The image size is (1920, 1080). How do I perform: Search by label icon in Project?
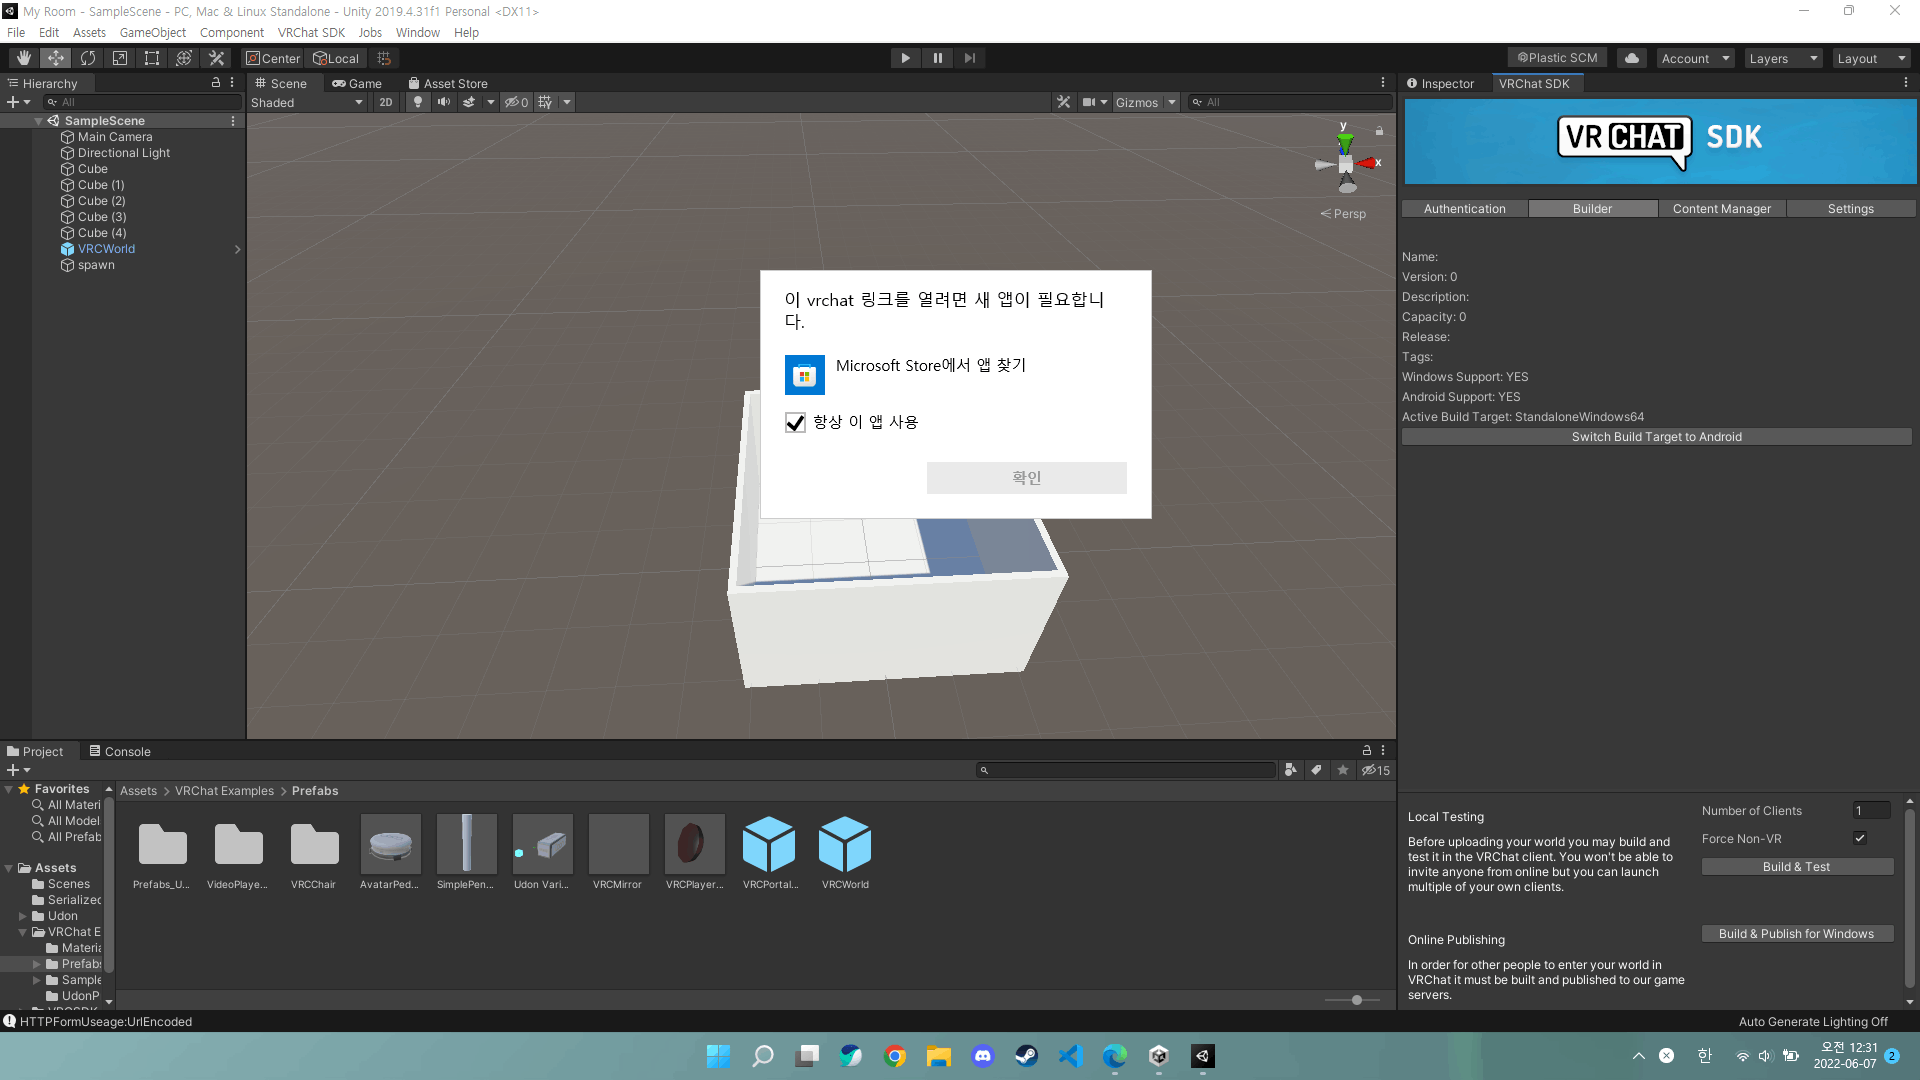point(1317,770)
